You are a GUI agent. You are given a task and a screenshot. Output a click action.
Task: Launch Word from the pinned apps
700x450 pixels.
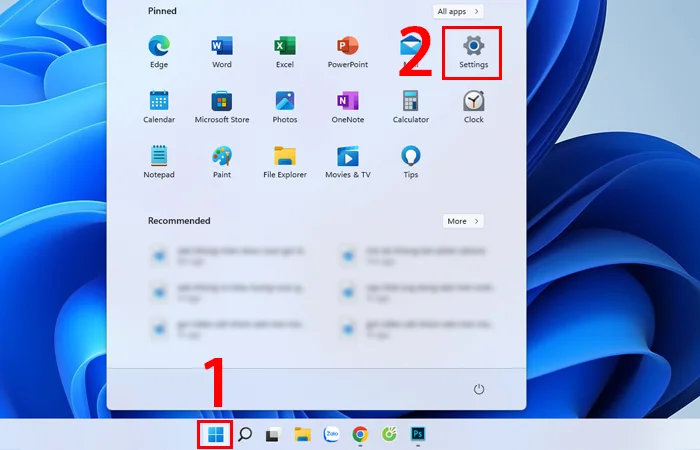222,47
